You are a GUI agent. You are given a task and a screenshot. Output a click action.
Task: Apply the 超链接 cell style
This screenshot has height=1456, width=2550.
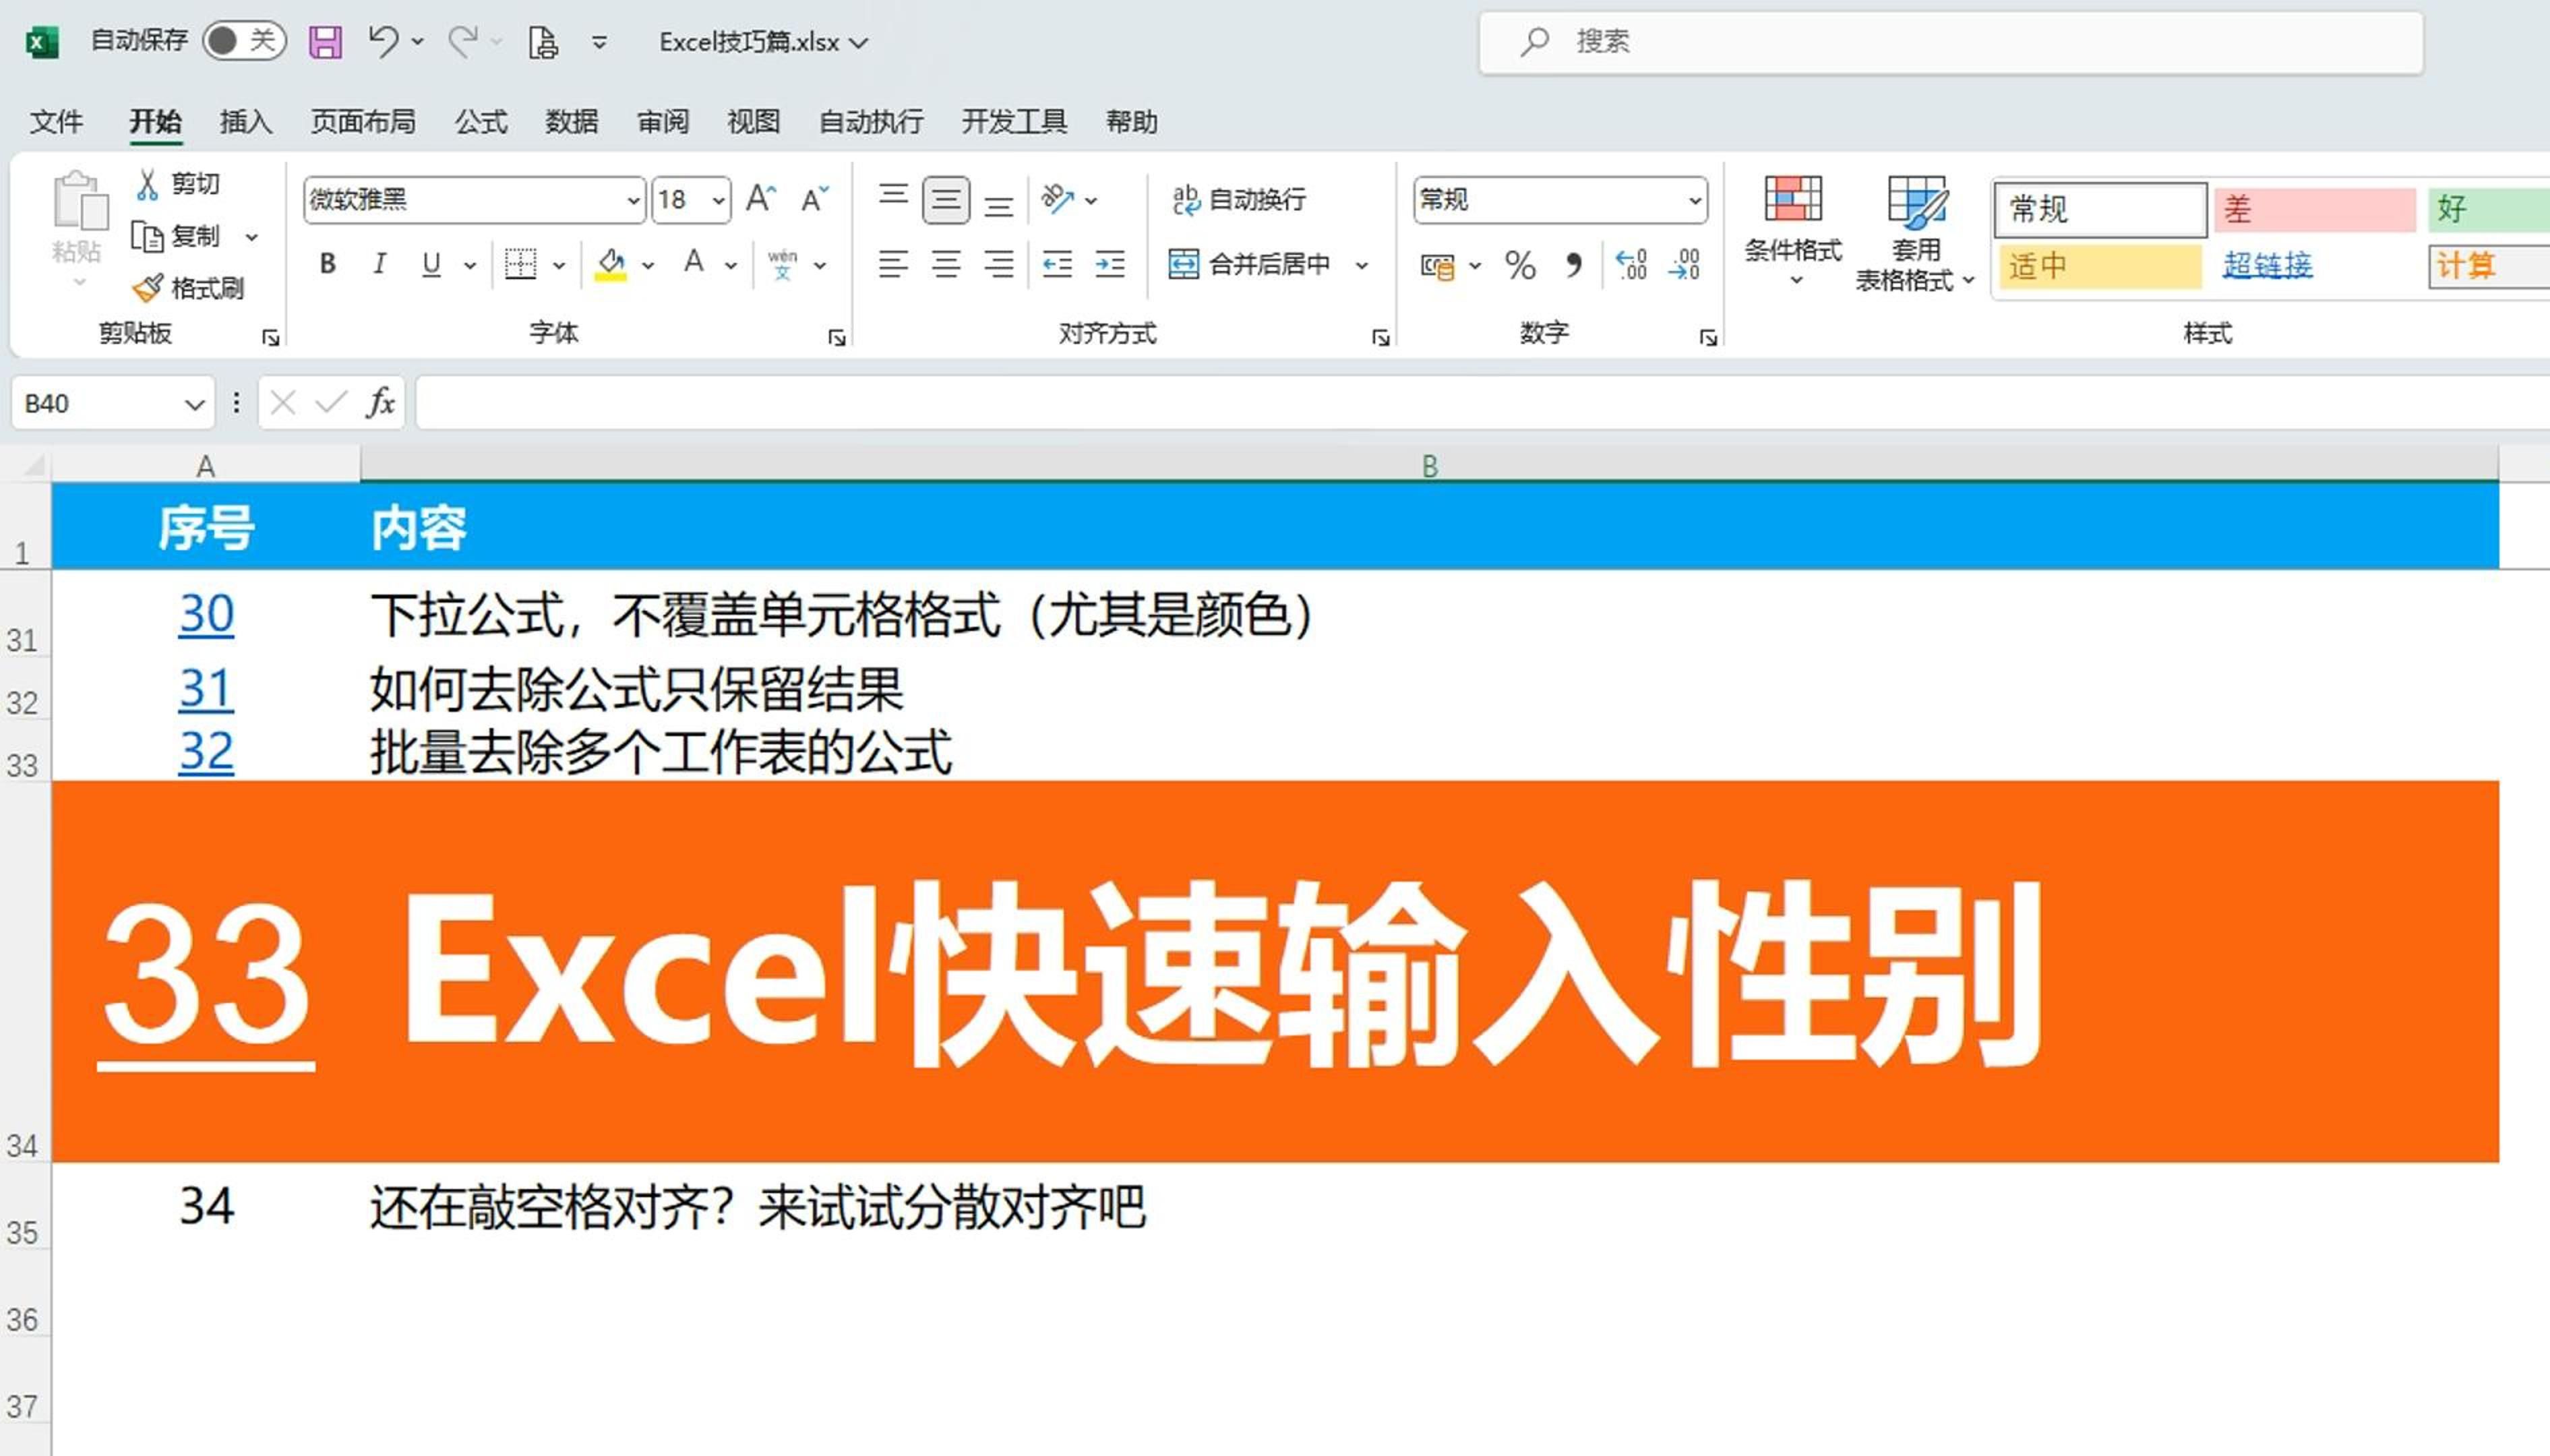coord(2268,264)
